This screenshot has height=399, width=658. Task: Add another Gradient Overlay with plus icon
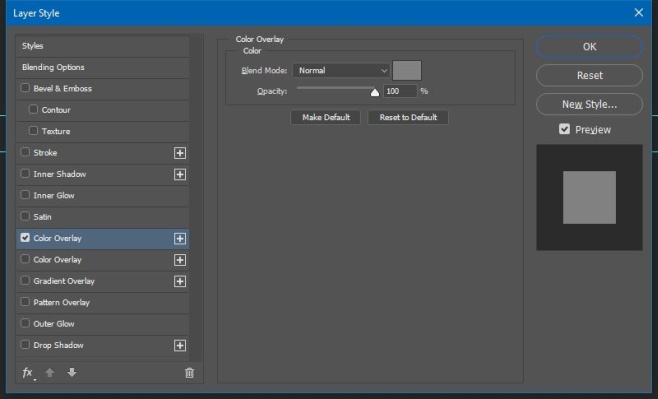point(180,281)
